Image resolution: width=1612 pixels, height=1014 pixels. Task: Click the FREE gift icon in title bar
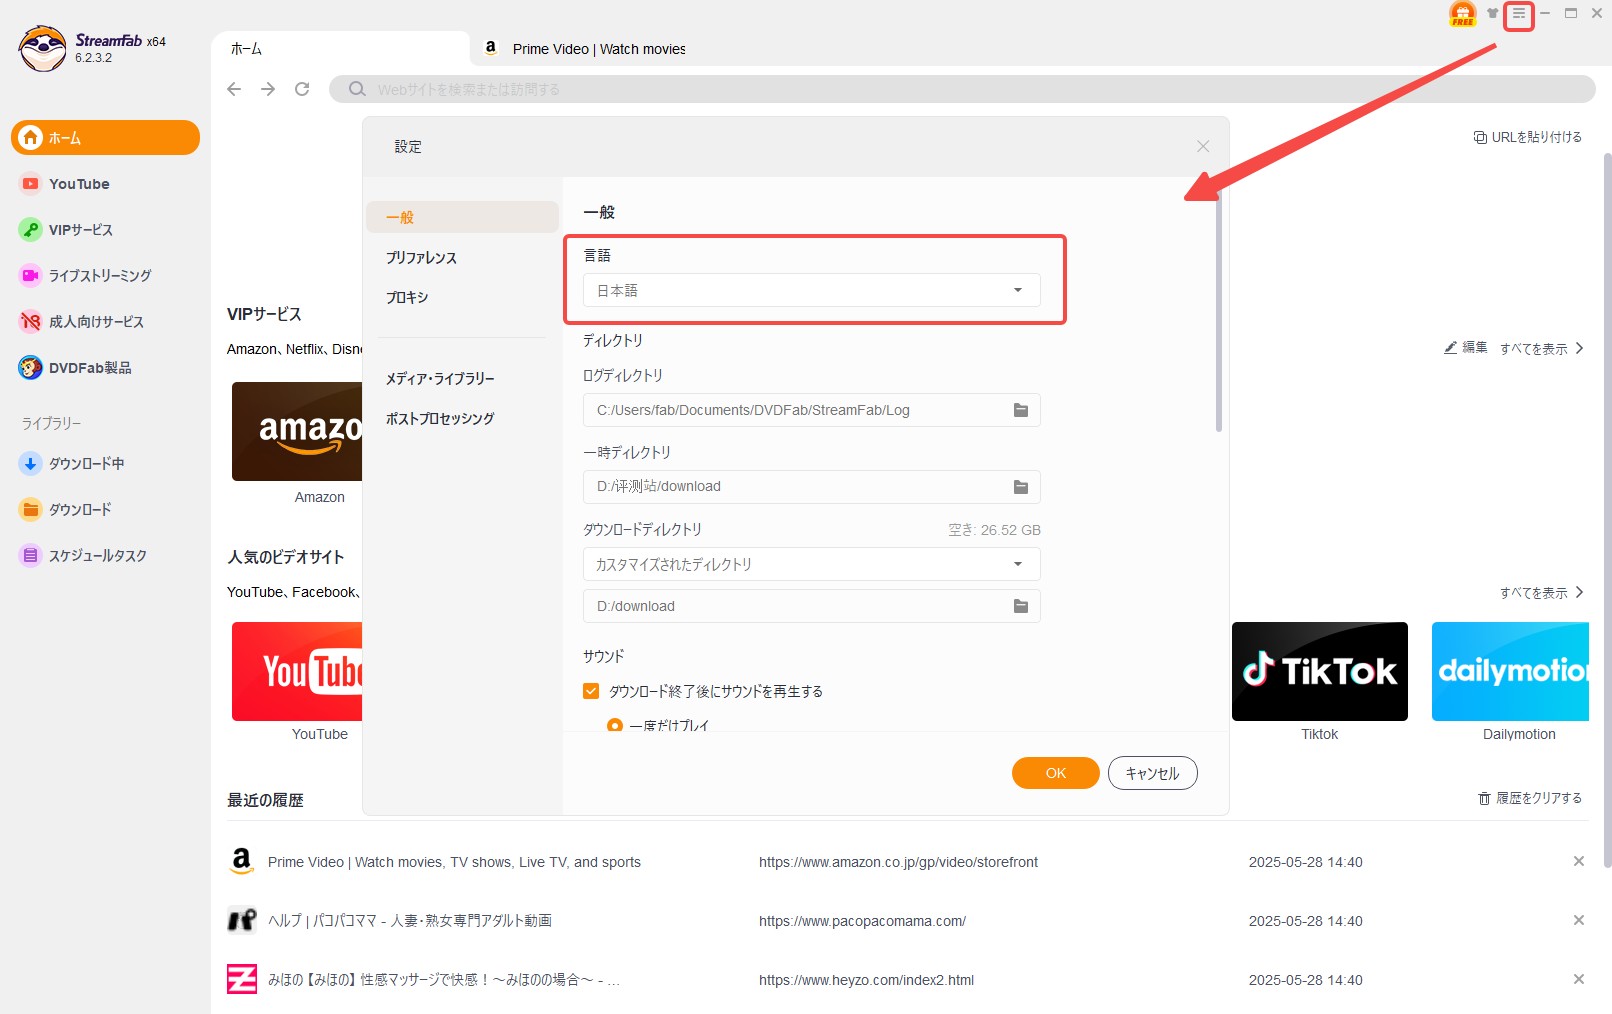click(1462, 14)
